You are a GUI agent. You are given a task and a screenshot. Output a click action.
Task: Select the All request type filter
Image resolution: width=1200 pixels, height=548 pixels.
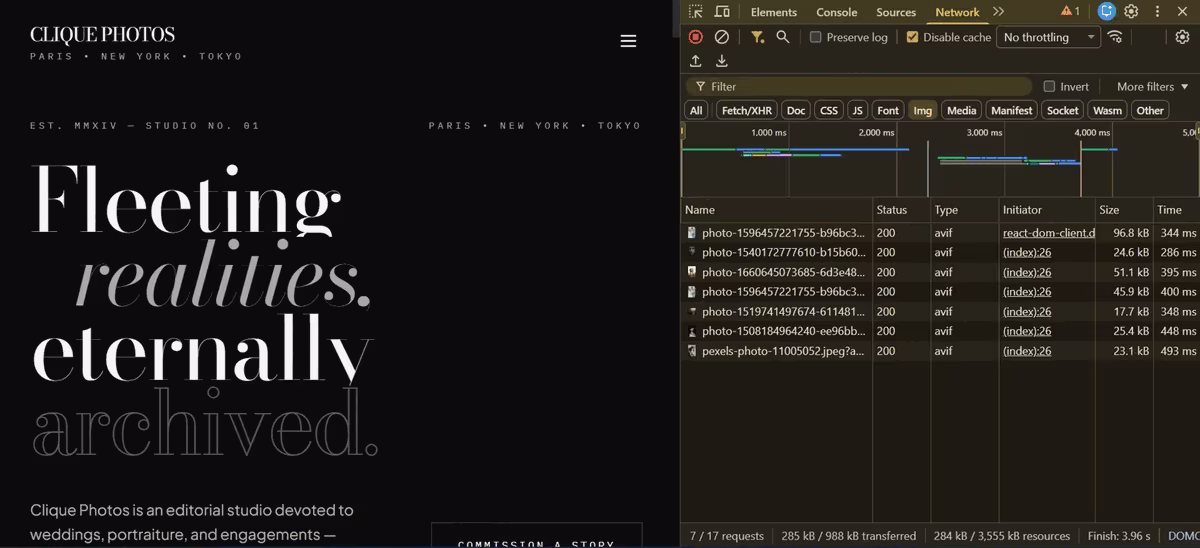[x=696, y=110]
